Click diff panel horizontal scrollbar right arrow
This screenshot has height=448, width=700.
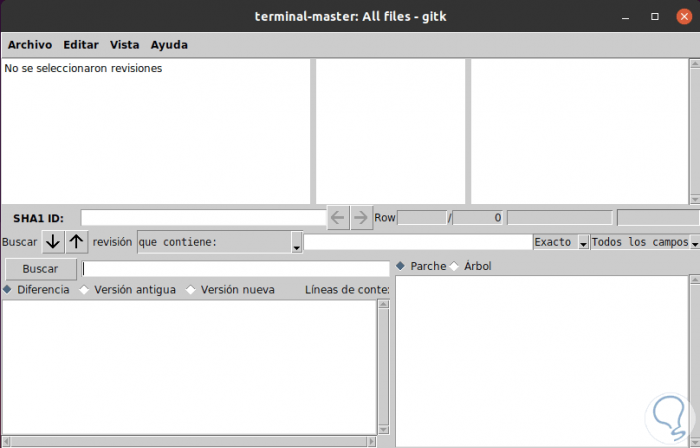point(371,441)
